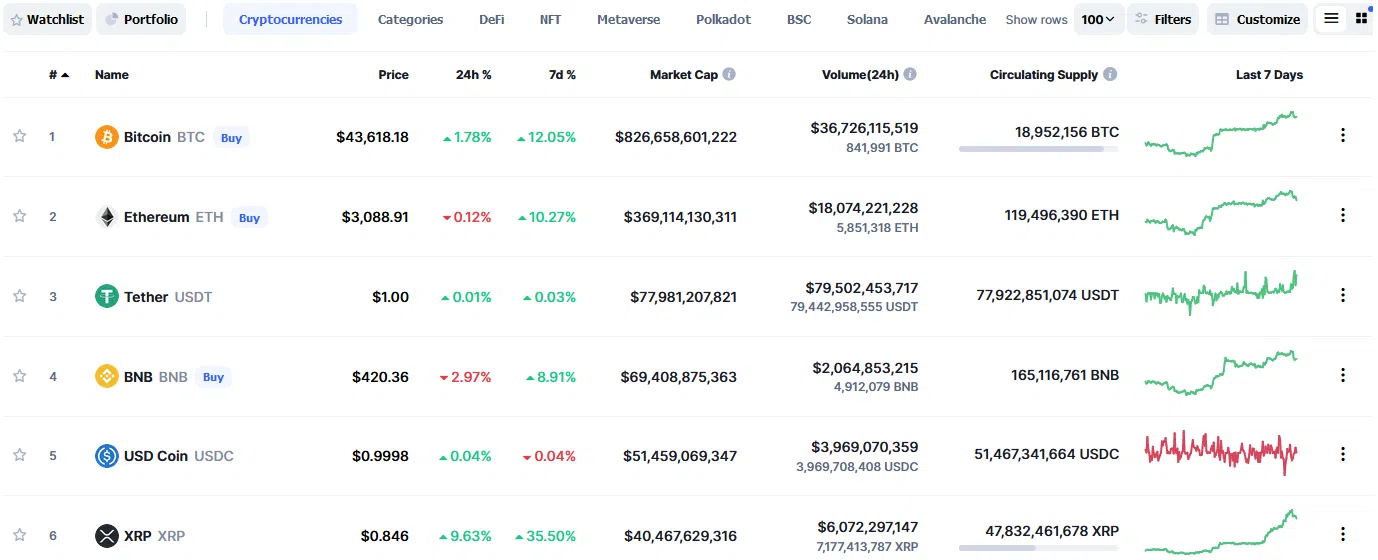The width and height of the screenshot is (1378, 560).
Task: Sort by Market Cap column header
Action: (x=684, y=75)
